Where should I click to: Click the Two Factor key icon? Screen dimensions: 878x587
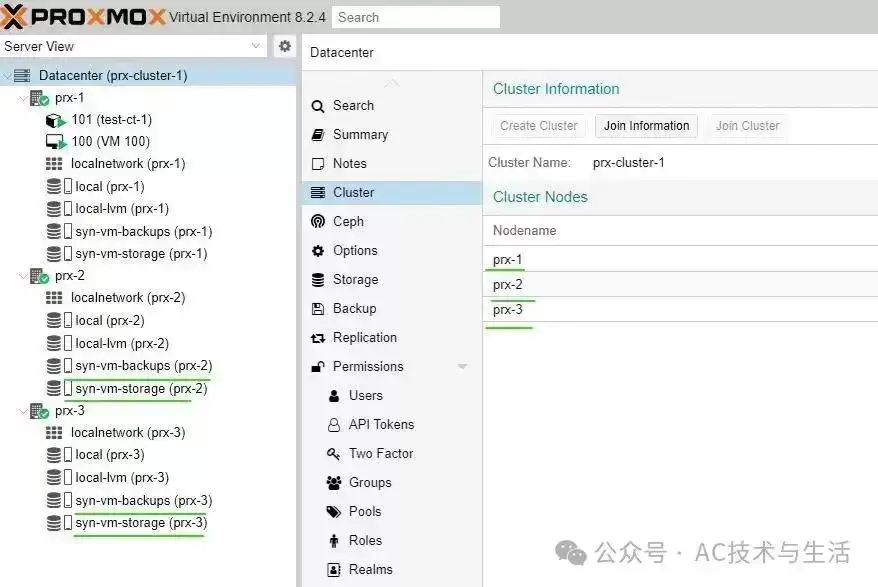[334, 454]
